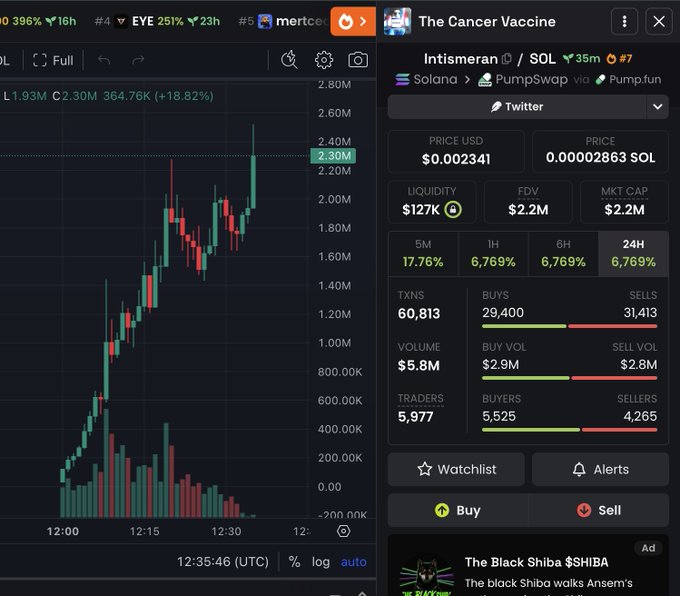Click the TRADERS 5,977 value
The width and height of the screenshot is (680, 596).
pos(415,417)
